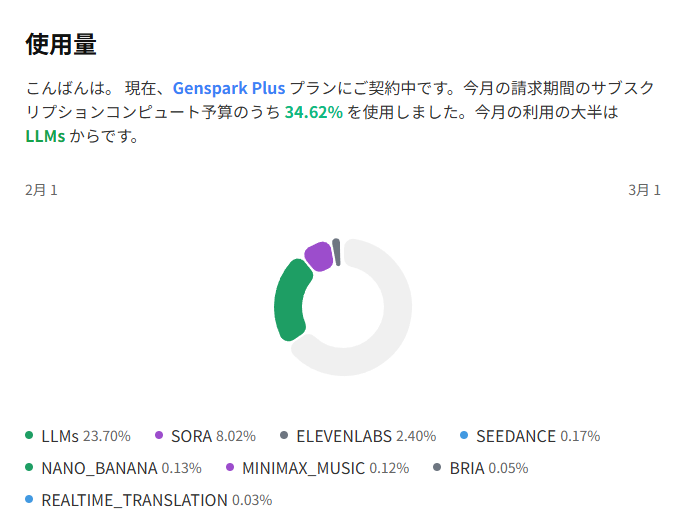Click the purple SORA legend dot
Screen dimensions: 687x527
click(x=159, y=435)
